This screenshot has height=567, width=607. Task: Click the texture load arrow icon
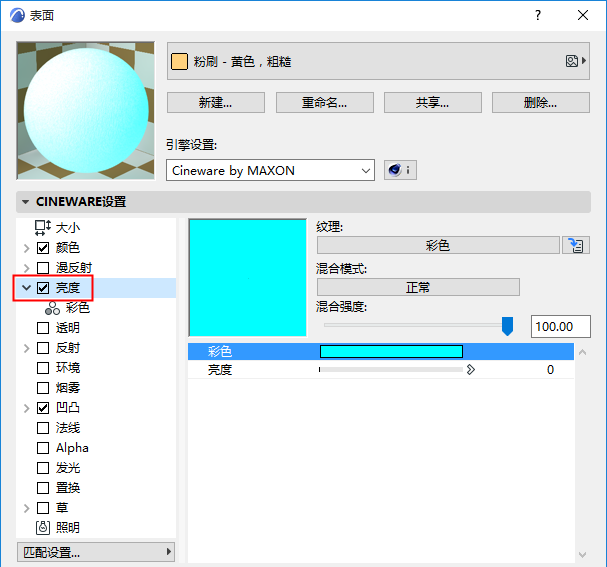click(576, 245)
